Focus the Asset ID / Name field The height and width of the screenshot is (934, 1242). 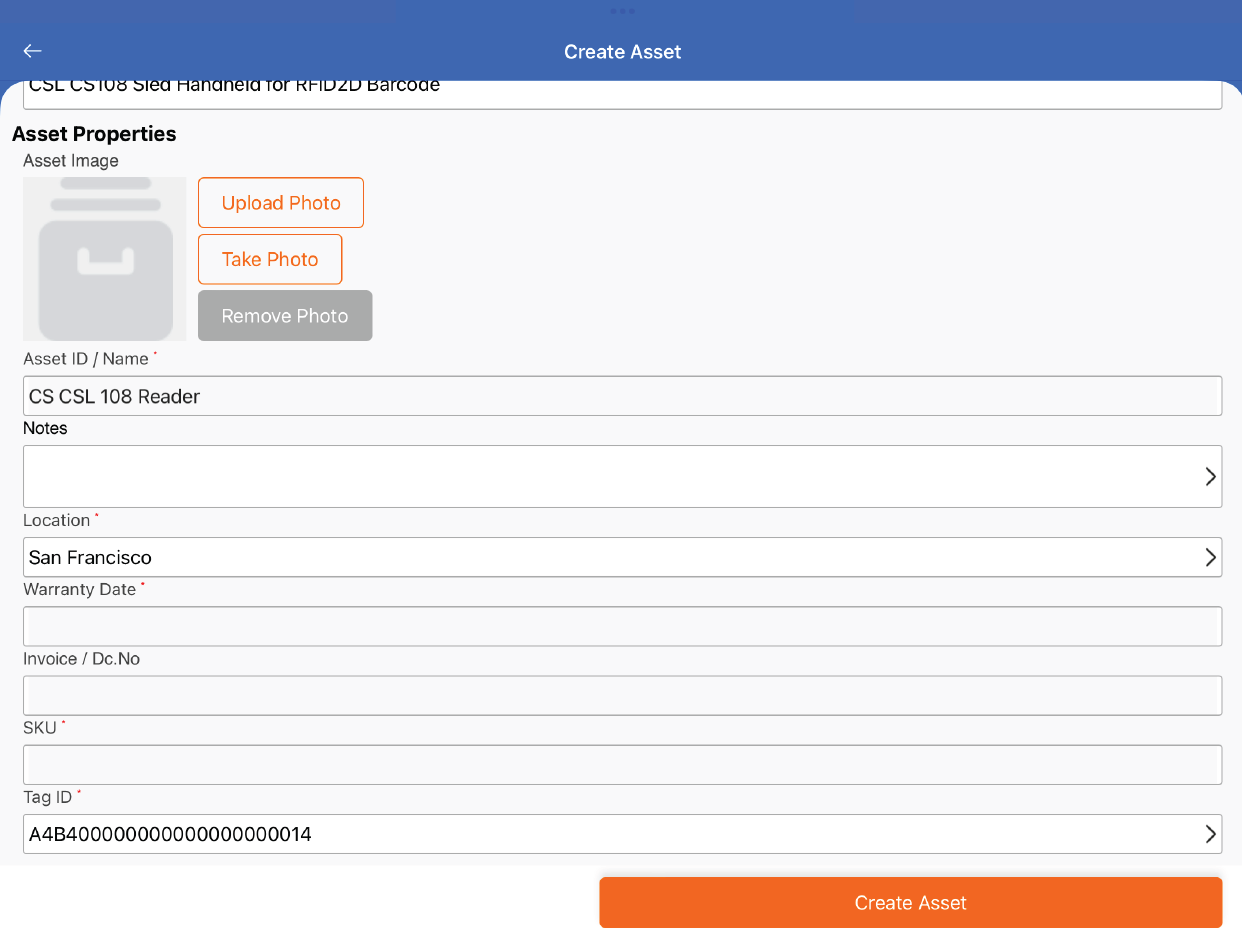[x=622, y=396]
